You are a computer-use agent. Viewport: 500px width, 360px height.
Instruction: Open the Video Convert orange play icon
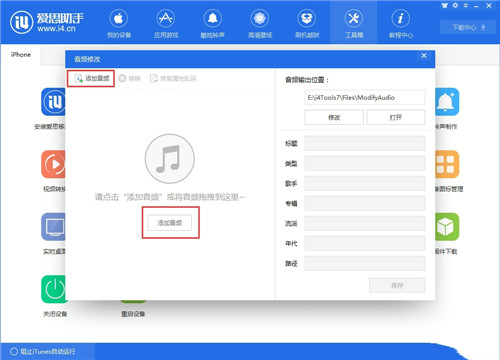(x=53, y=164)
